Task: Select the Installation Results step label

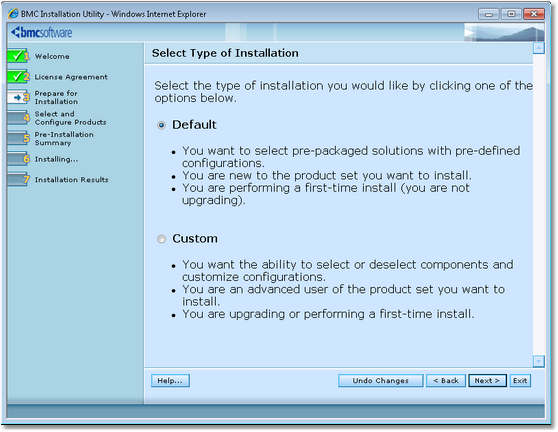Action: [72, 180]
